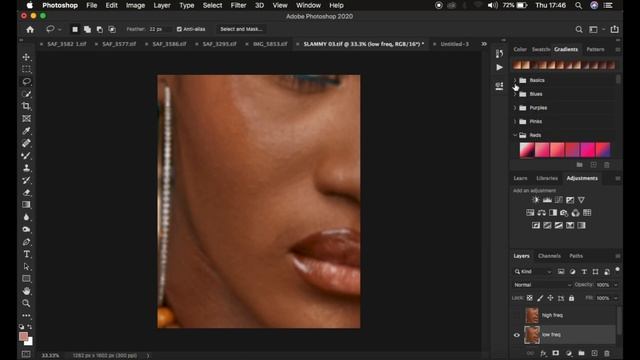
Task: Select the first Reds gradient swatch
Action: (x=527, y=150)
